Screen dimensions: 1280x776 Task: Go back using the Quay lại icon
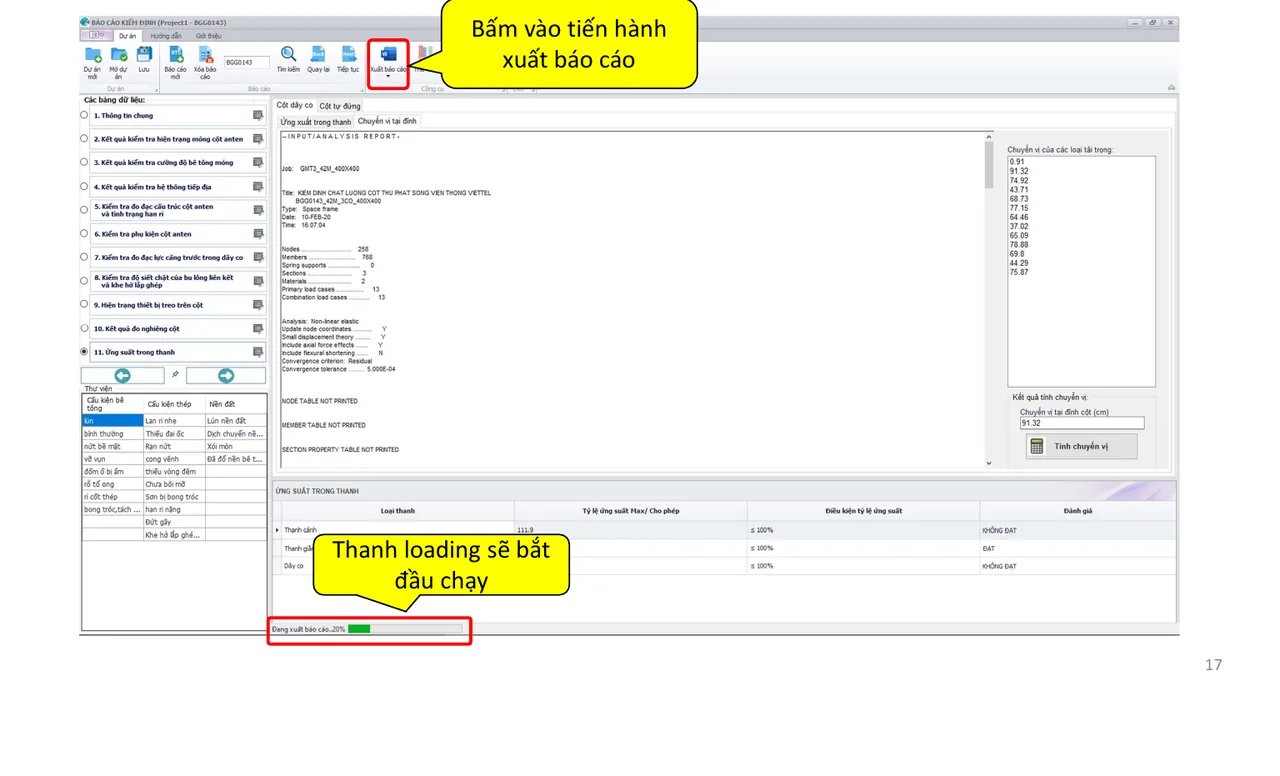(318, 55)
